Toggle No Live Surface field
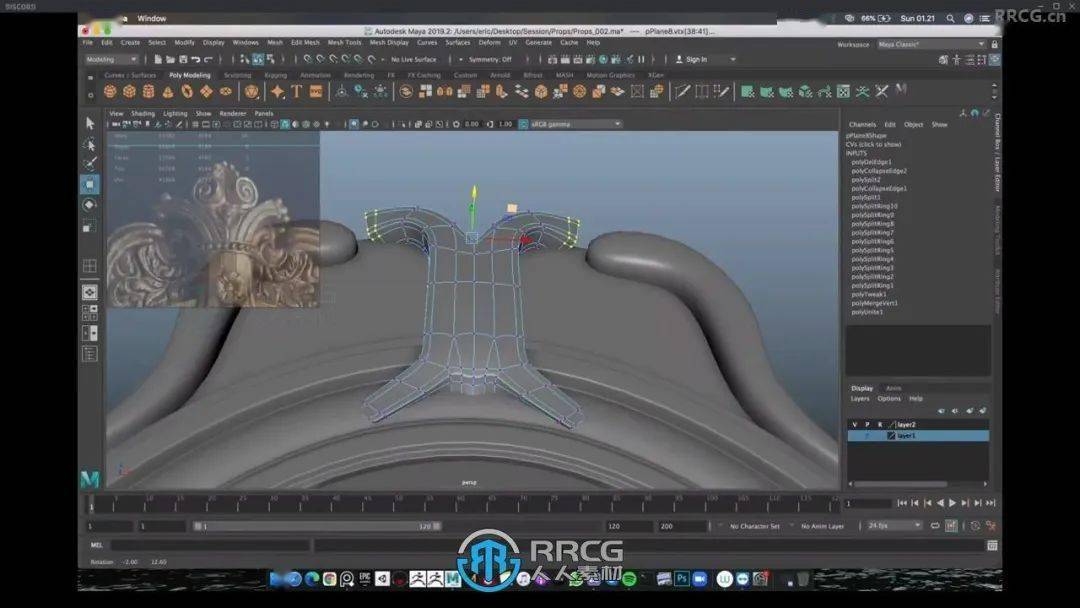The width and height of the screenshot is (1080, 608). pos(414,60)
